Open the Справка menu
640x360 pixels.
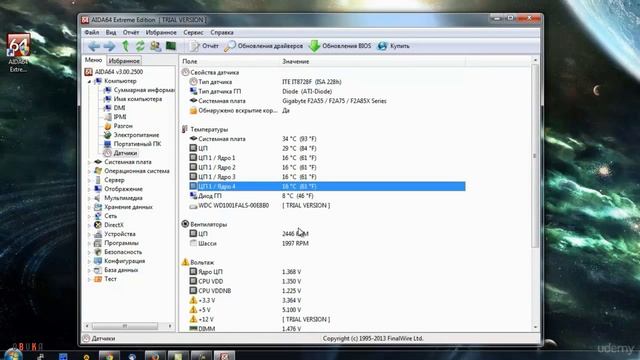[x=222, y=32]
